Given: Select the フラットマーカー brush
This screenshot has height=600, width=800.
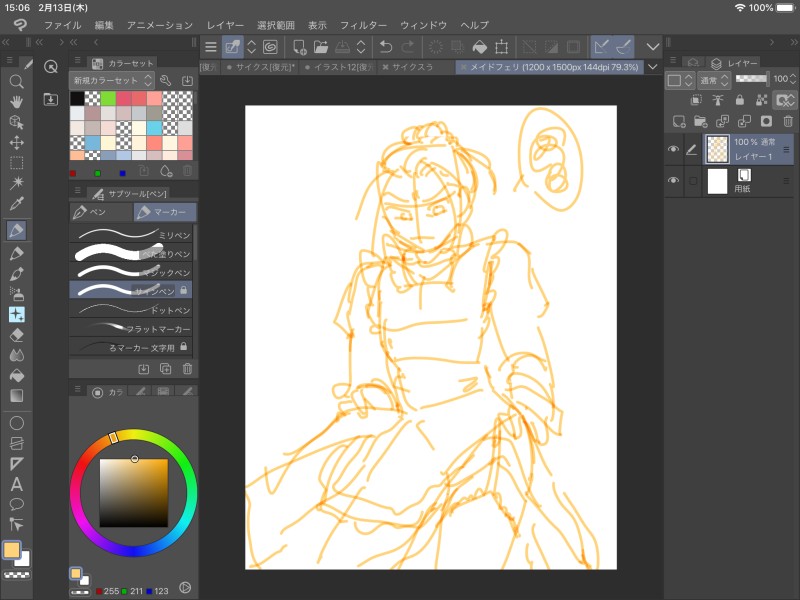Looking at the screenshot, I should coord(131,329).
